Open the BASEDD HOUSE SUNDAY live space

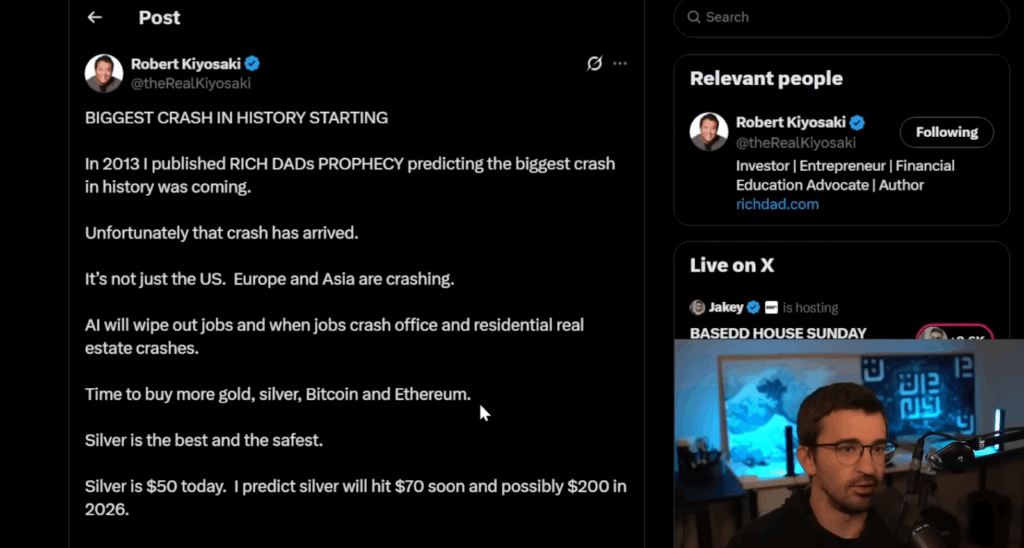point(778,332)
